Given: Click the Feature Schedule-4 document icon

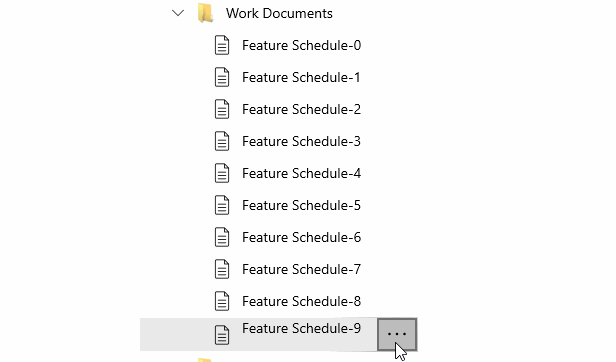Looking at the screenshot, I should [x=222, y=173].
